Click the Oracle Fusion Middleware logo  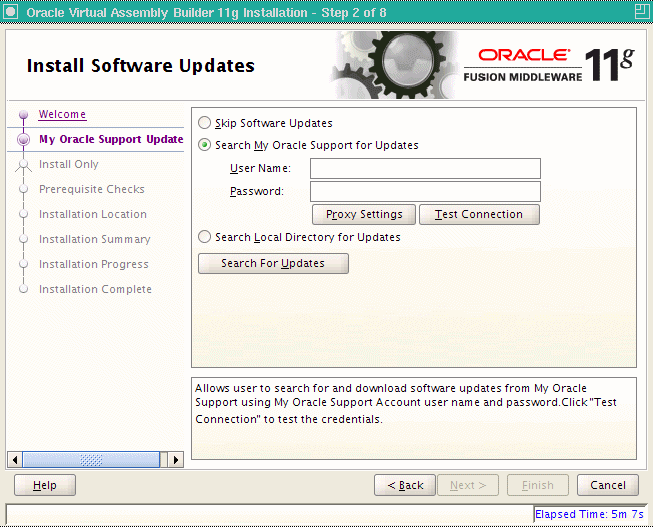(x=548, y=65)
